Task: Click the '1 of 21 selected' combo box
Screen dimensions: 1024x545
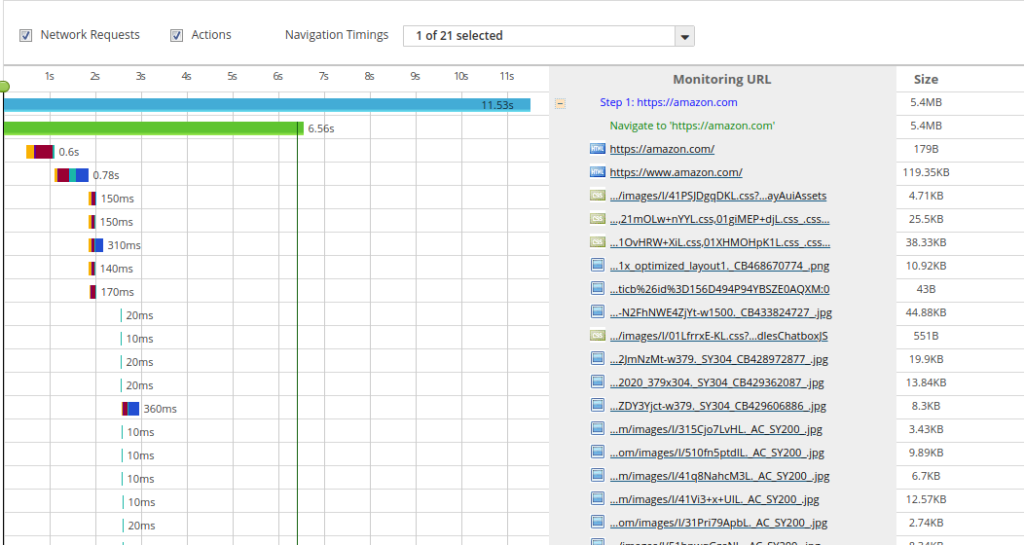Action: pos(538,36)
